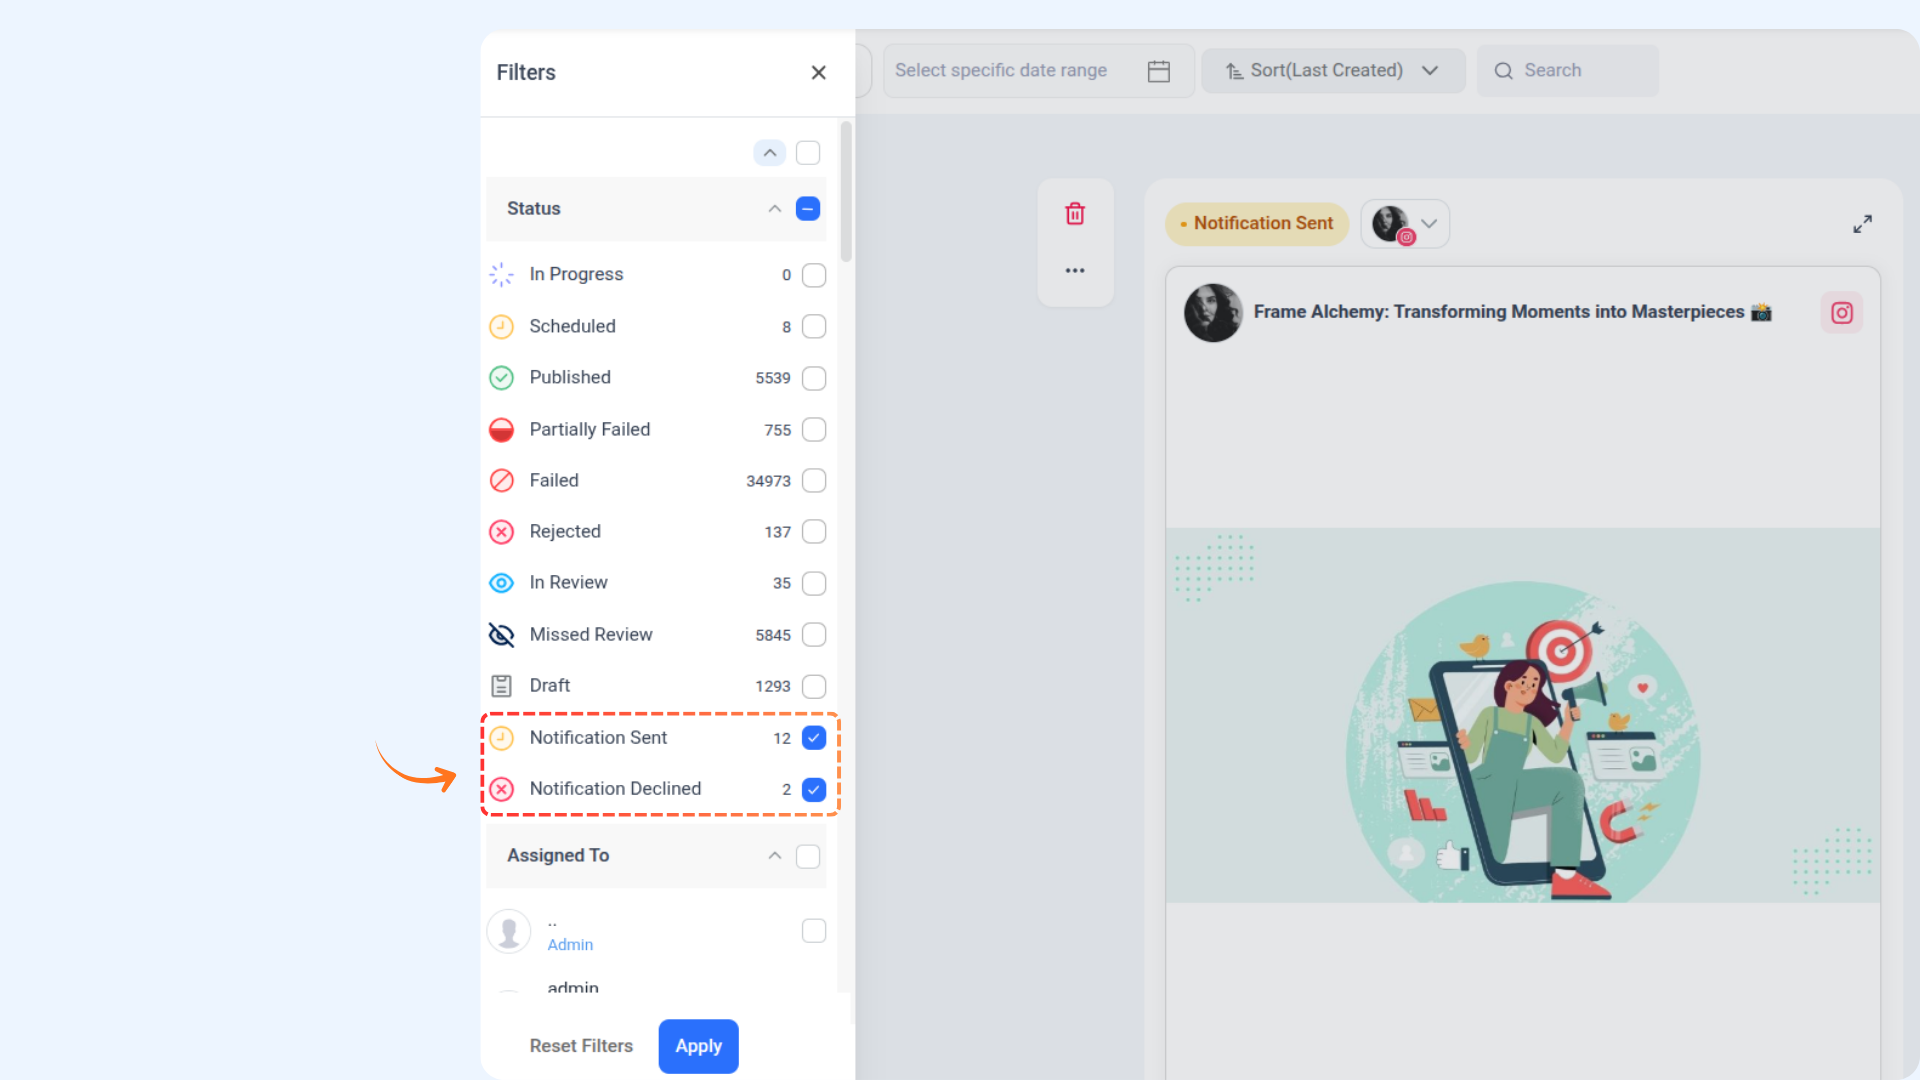
Task: Click the Apply button
Action: coord(698,1046)
